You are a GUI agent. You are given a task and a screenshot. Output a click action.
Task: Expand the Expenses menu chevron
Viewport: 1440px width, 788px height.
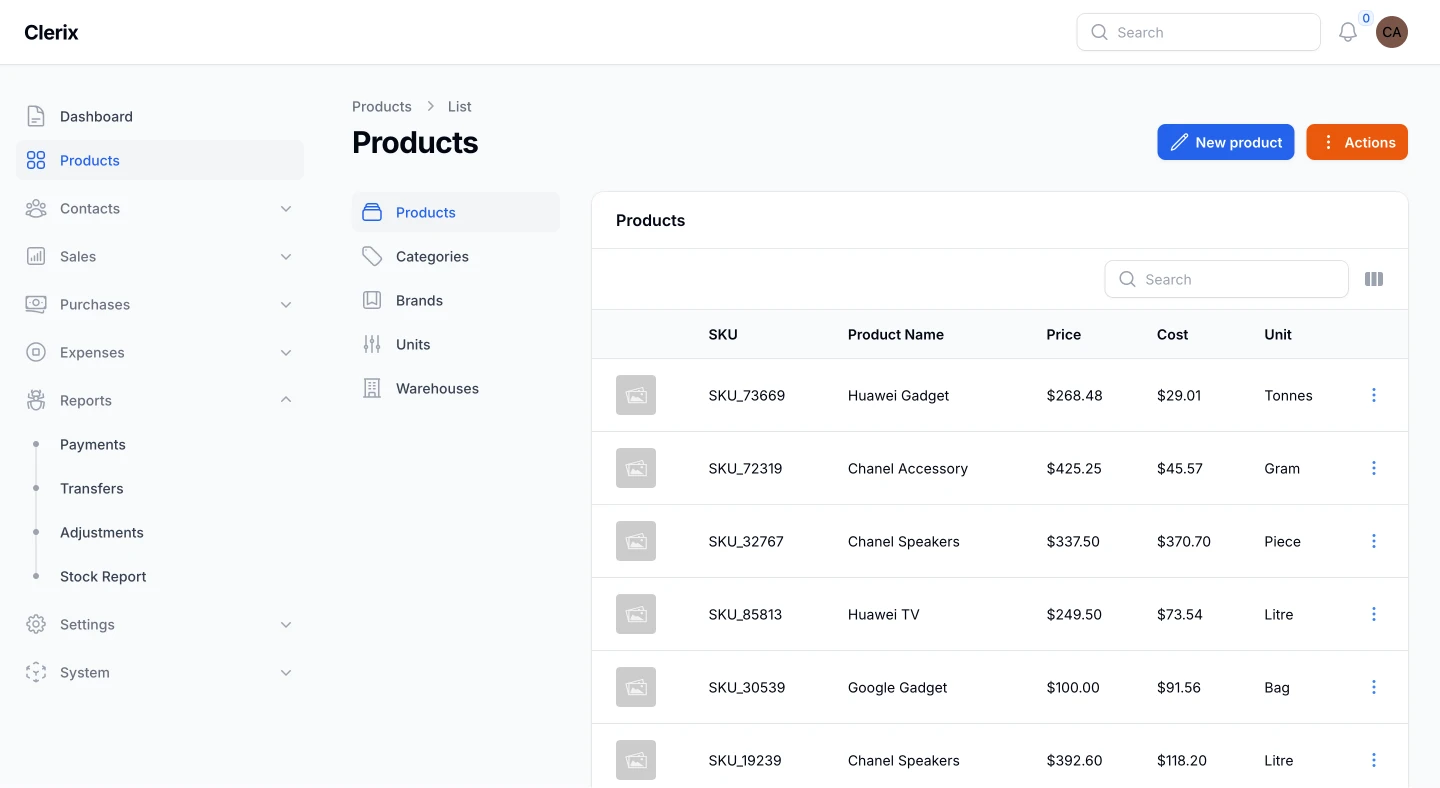pyautogui.click(x=286, y=352)
